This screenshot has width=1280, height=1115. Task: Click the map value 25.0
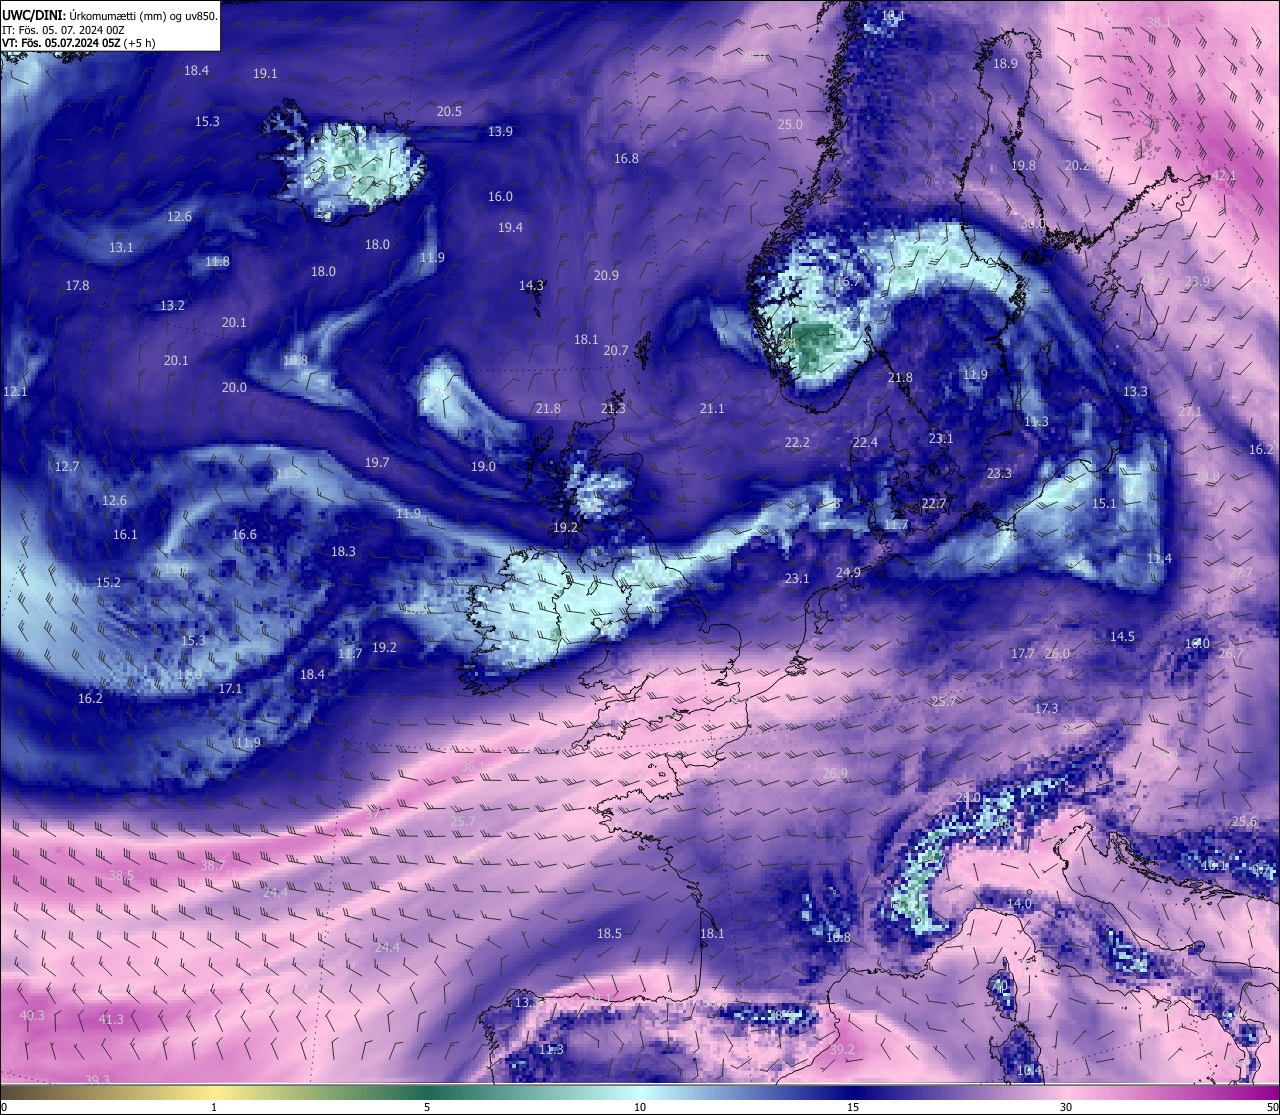[790, 124]
